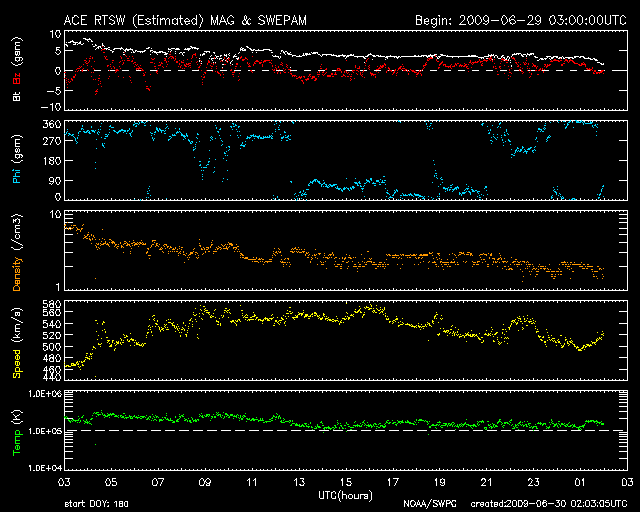Click the "440" tick label on the Speed axis
This screenshot has width=640, height=512.
pyautogui.click(x=51, y=377)
